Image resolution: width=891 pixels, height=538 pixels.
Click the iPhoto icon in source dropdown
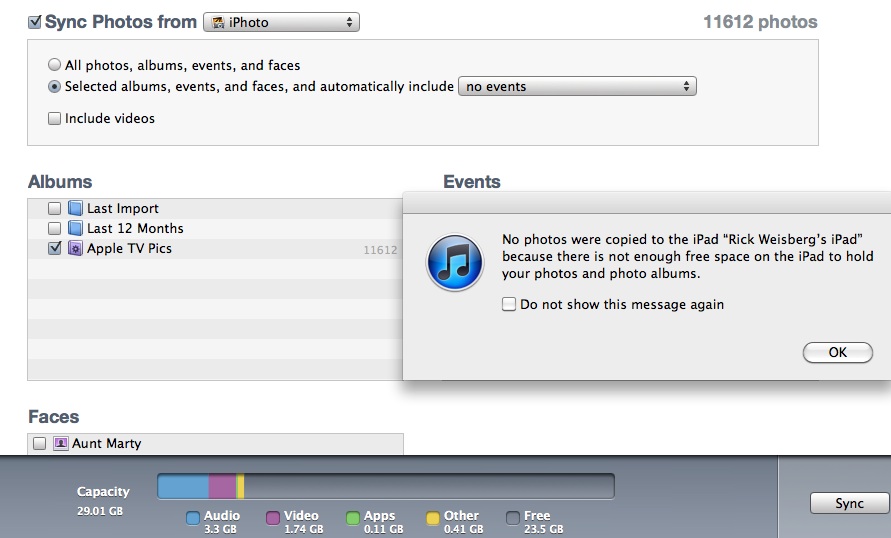coord(218,23)
